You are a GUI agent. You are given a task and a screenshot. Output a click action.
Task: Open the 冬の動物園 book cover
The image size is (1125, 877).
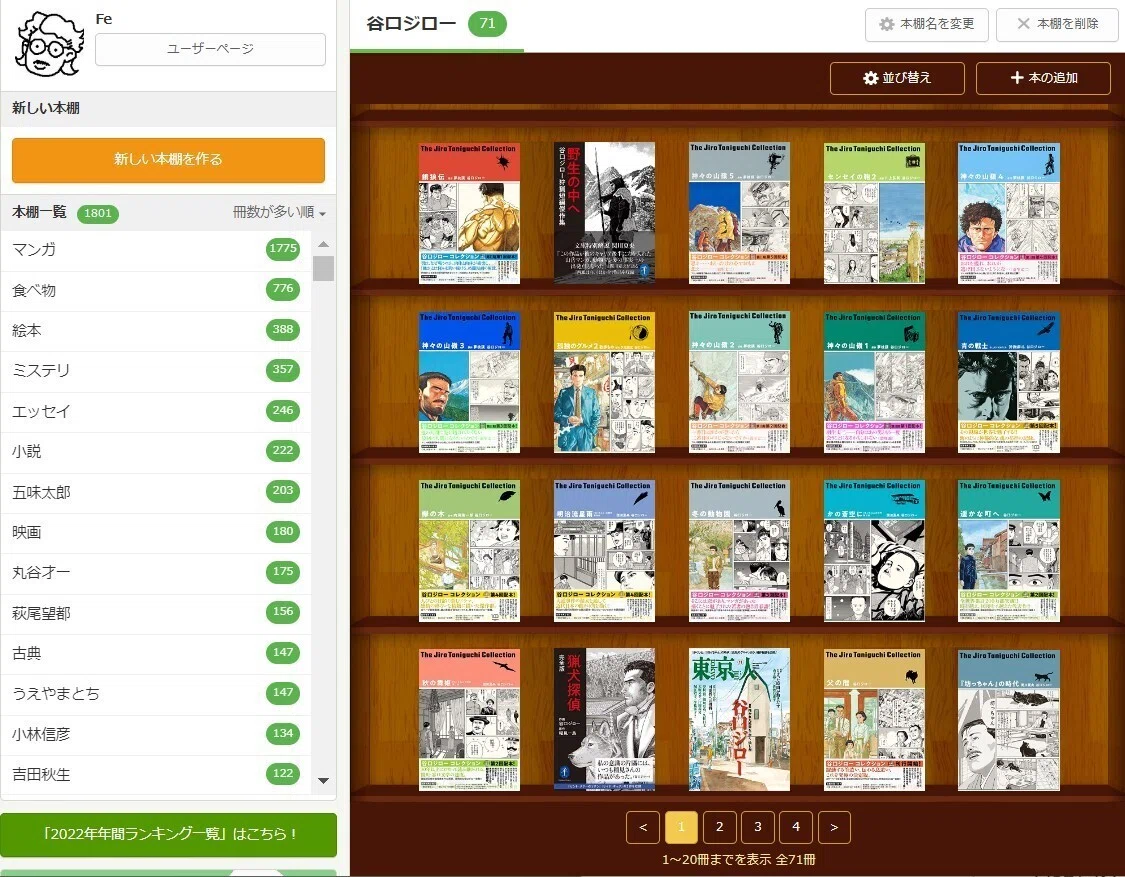tap(739, 551)
